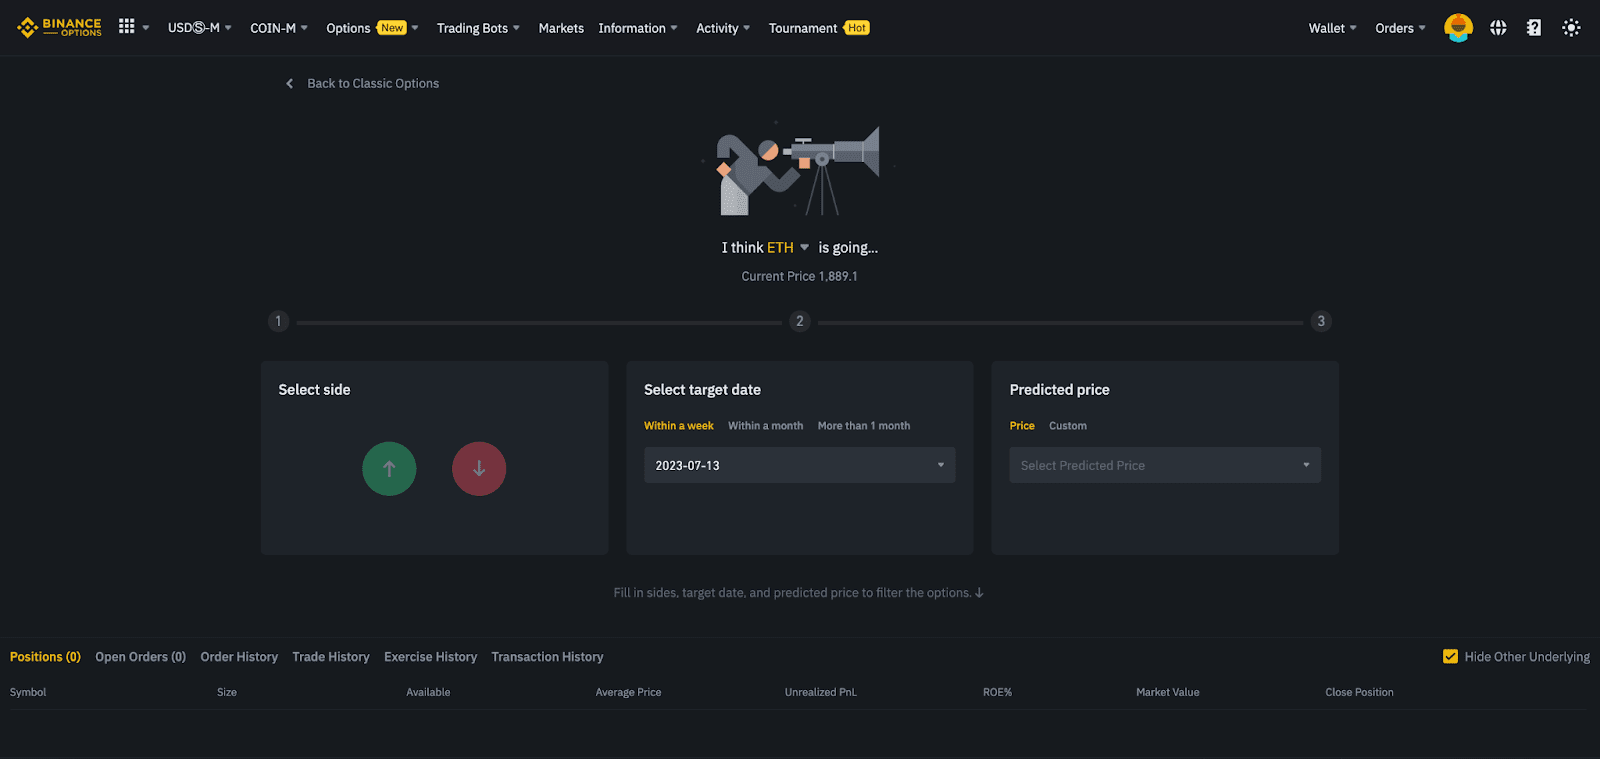Image resolution: width=1600 pixels, height=759 pixels.
Task: Open the Activity dropdown menu
Action: 723,28
